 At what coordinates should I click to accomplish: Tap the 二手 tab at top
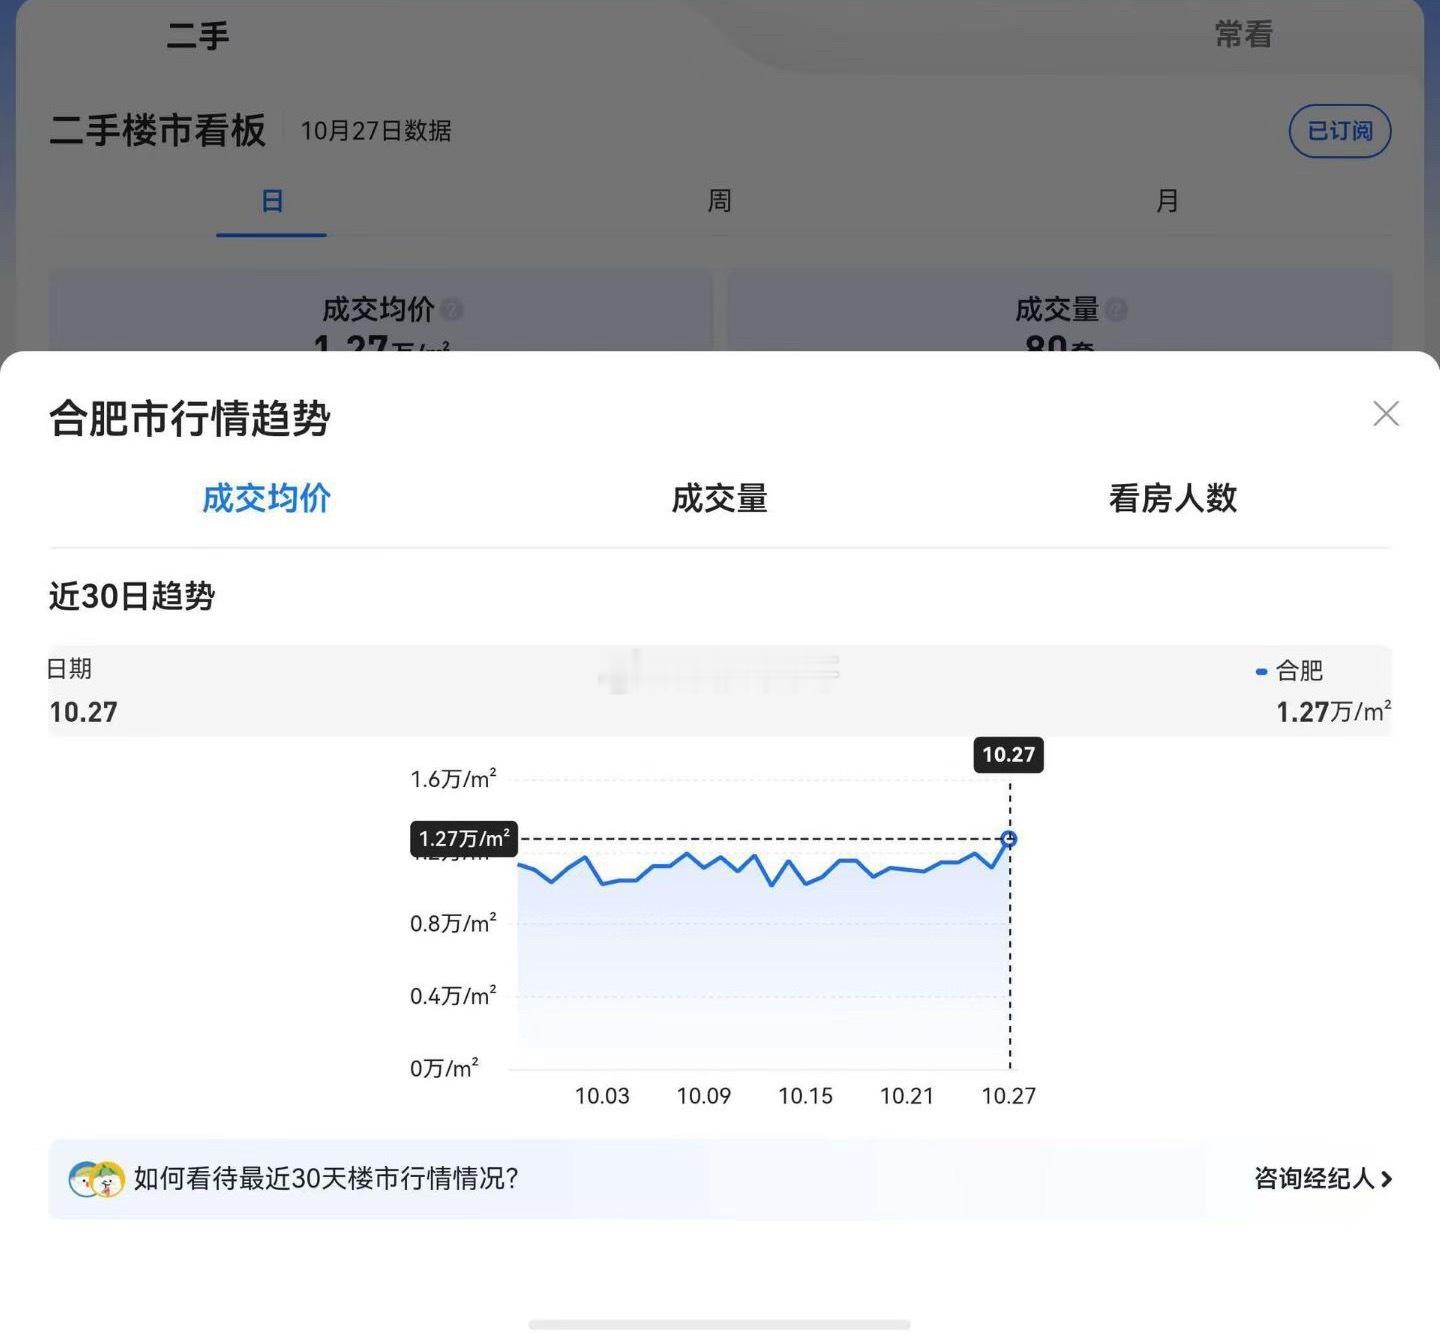click(198, 36)
